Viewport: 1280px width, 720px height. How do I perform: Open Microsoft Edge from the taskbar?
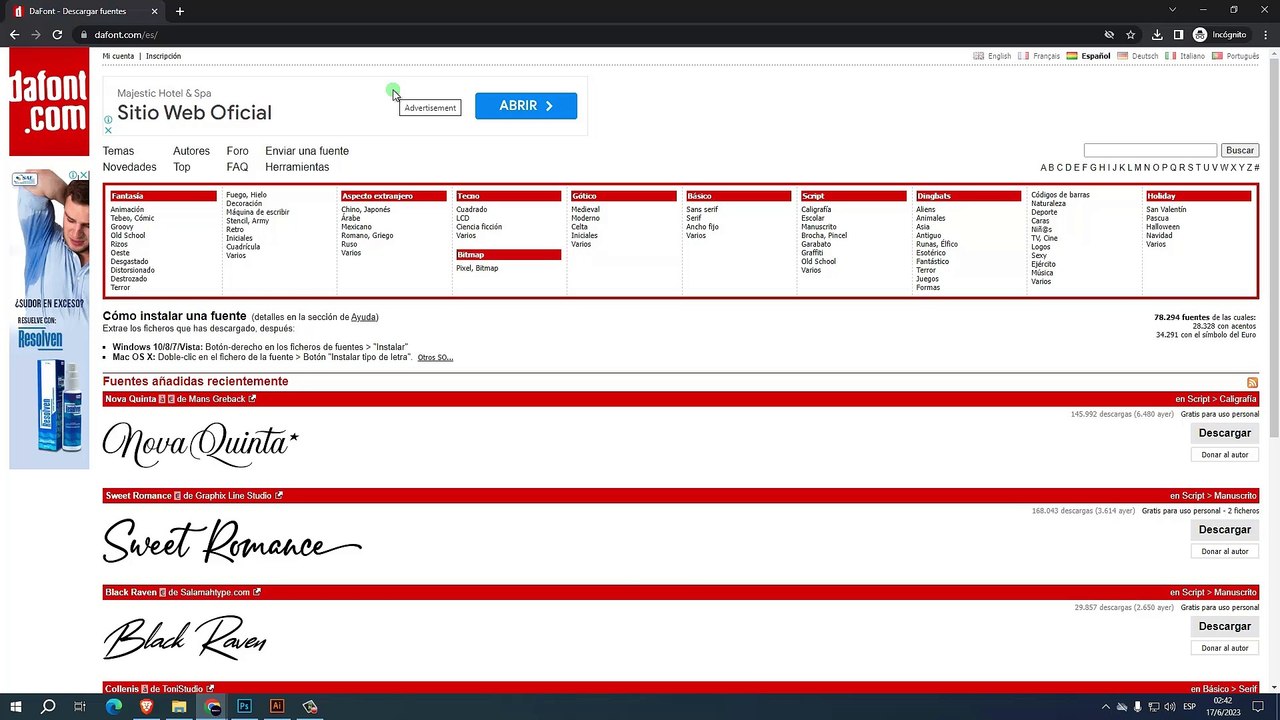[113, 707]
